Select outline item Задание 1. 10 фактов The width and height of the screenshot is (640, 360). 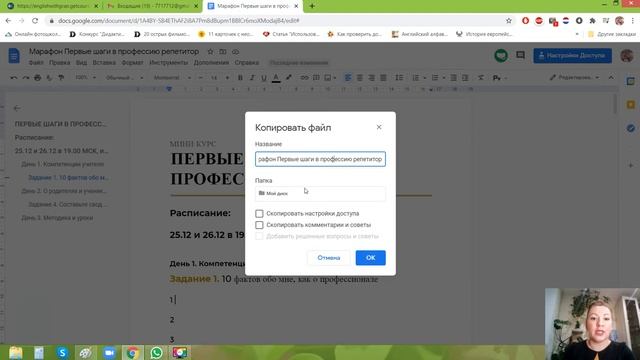point(68,178)
